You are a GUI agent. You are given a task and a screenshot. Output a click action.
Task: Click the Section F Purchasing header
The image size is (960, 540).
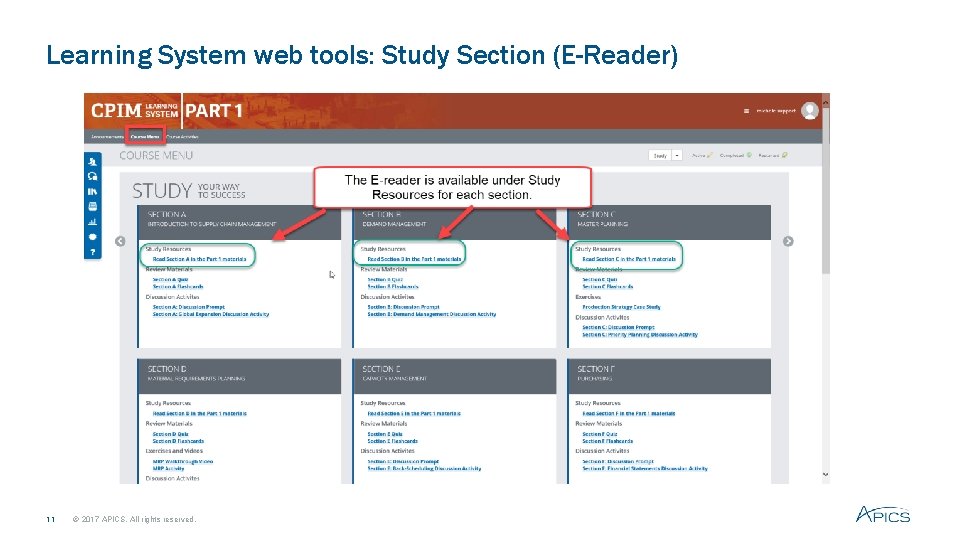click(x=669, y=376)
